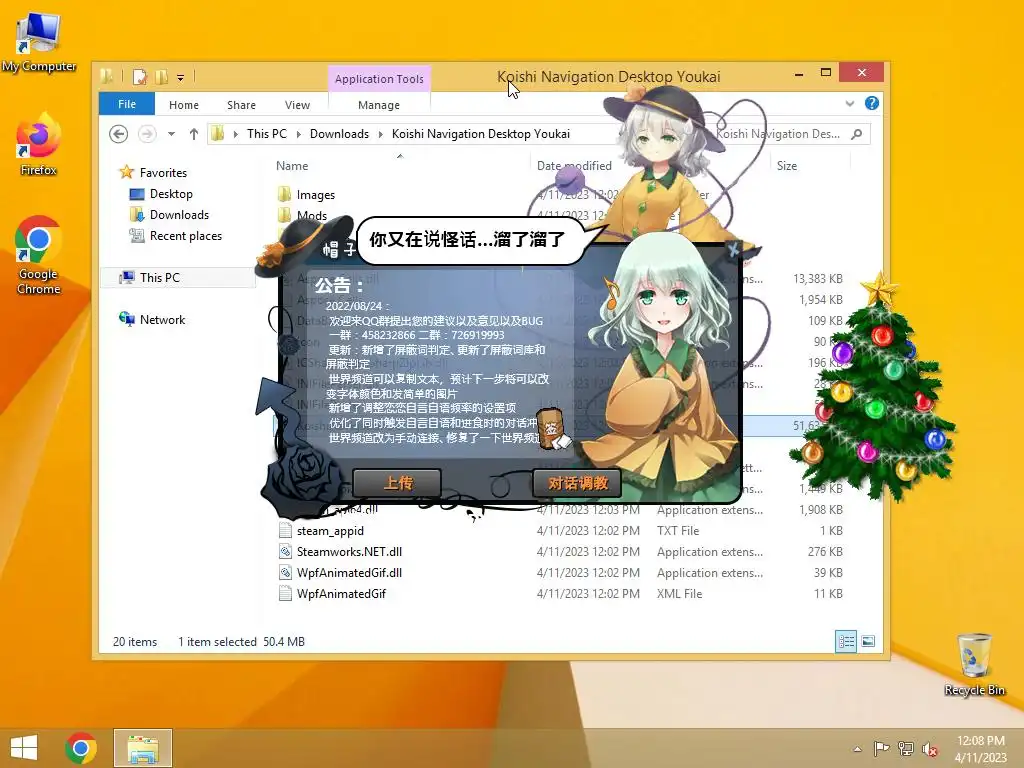Switch to details view layout button
The width and height of the screenshot is (1024, 768).
tap(846, 641)
